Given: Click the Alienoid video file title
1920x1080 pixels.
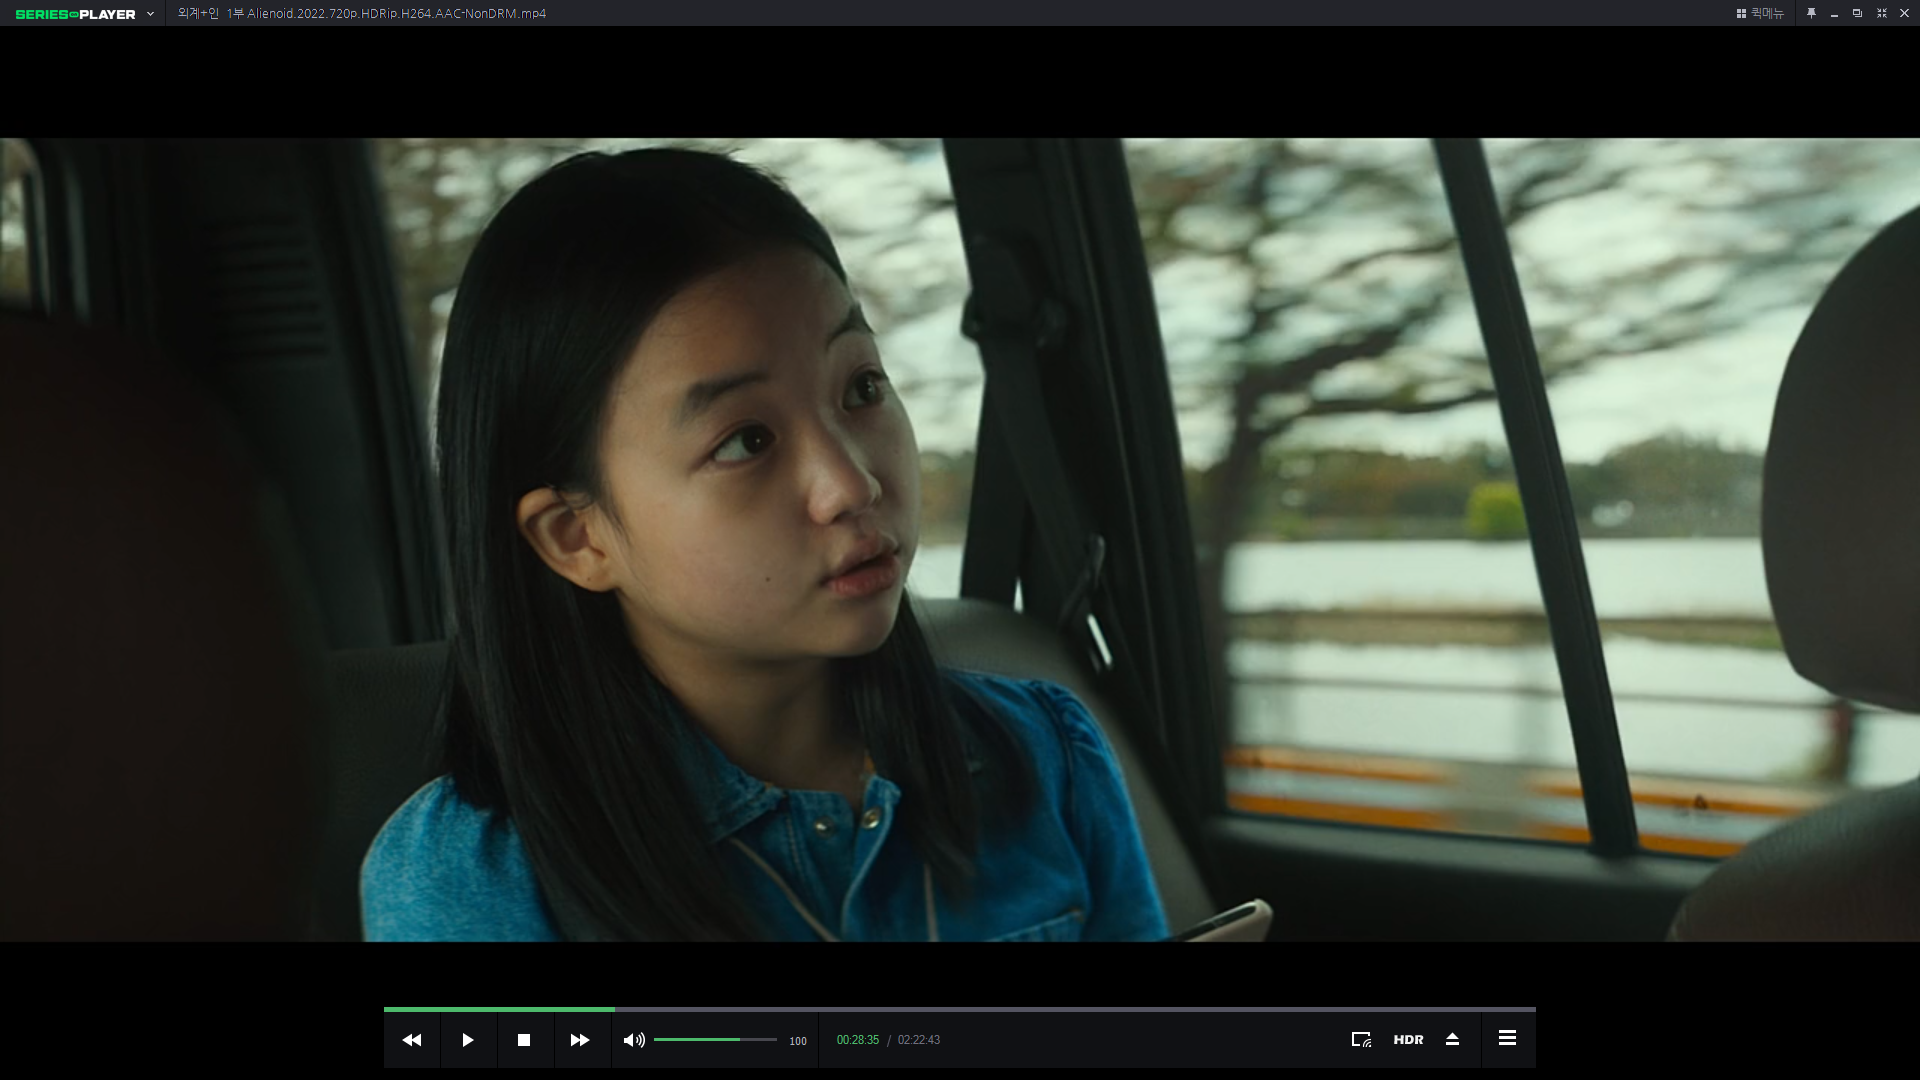Looking at the screenshot, I should 362,13.
